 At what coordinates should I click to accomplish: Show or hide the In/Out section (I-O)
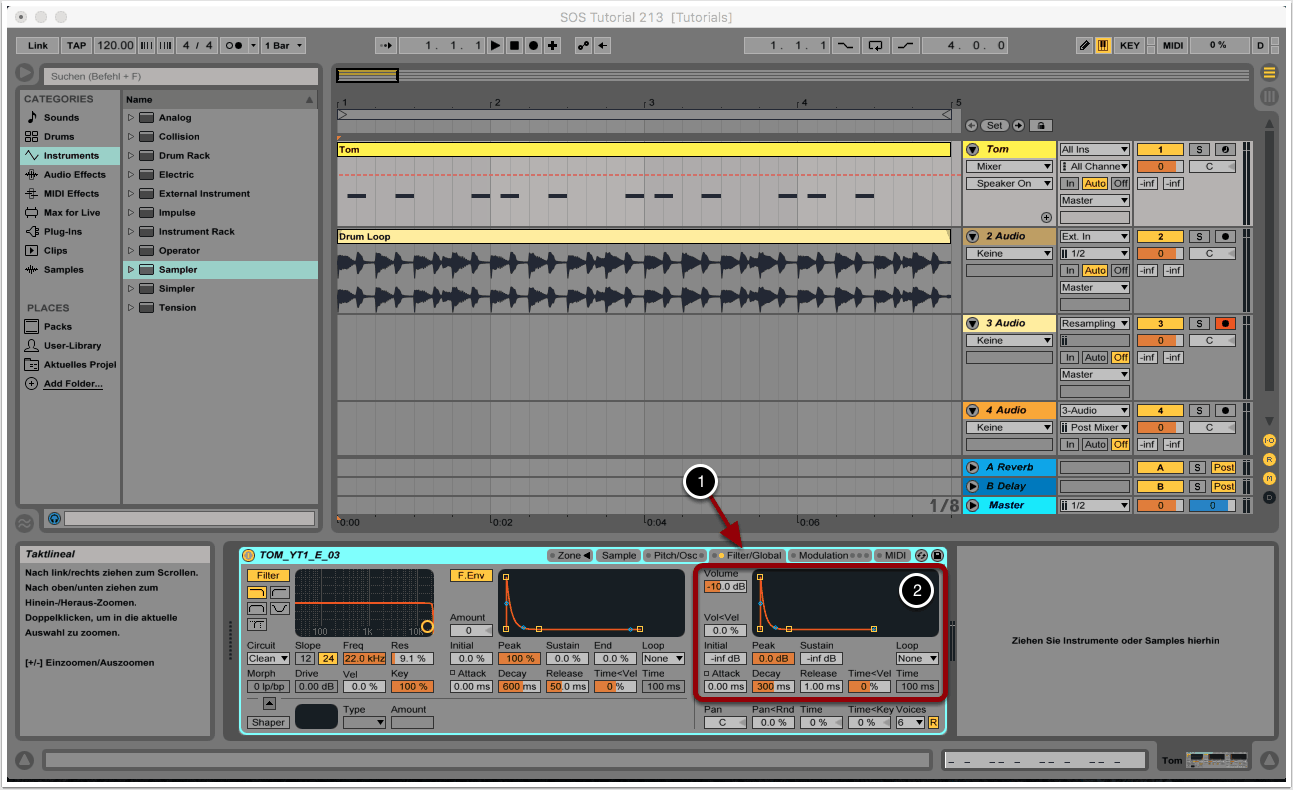(x=1269, y=440)
